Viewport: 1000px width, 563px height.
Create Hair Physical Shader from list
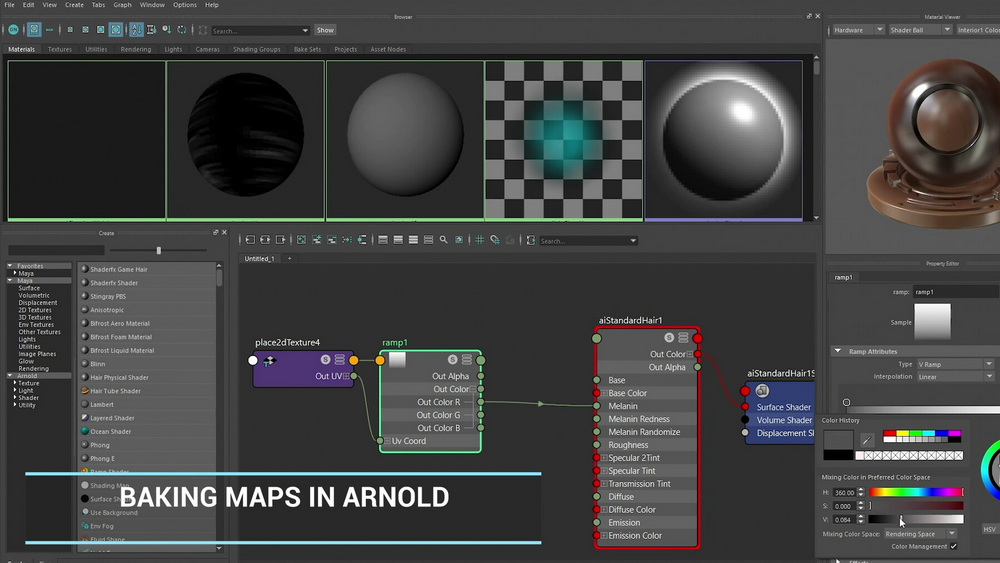[119, 377]
